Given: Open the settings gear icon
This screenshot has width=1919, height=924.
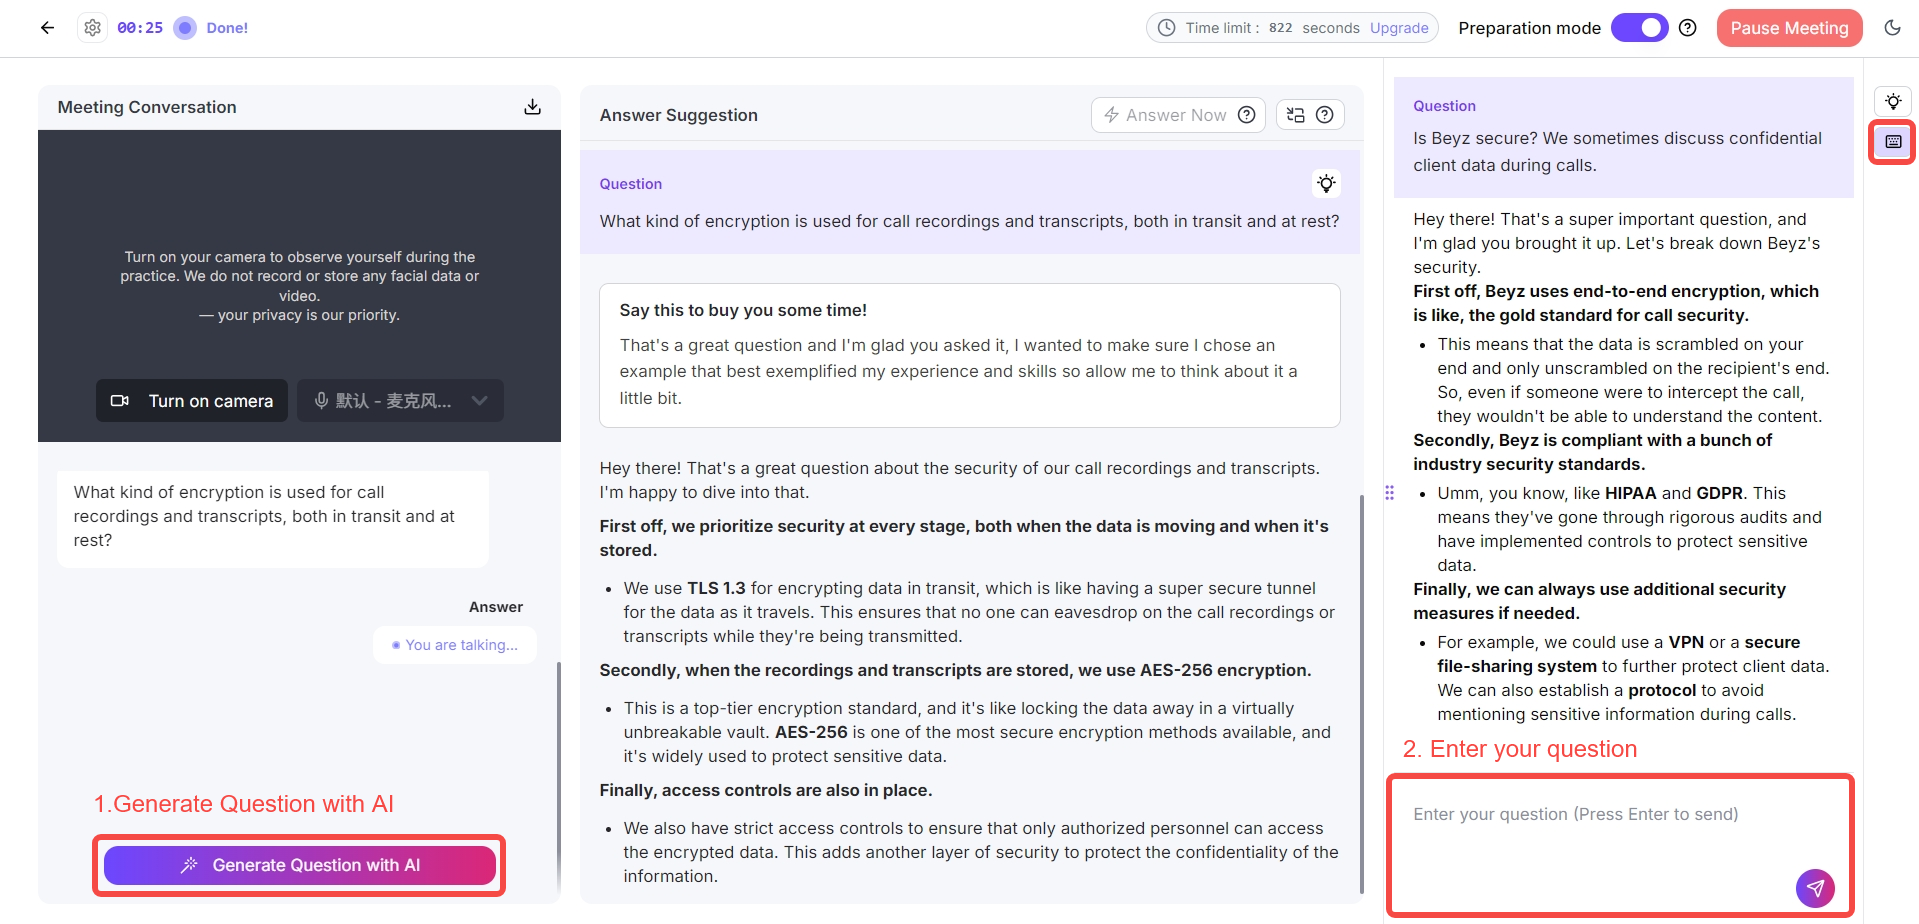Looking at the screenshot, I should tap(93, 28).
